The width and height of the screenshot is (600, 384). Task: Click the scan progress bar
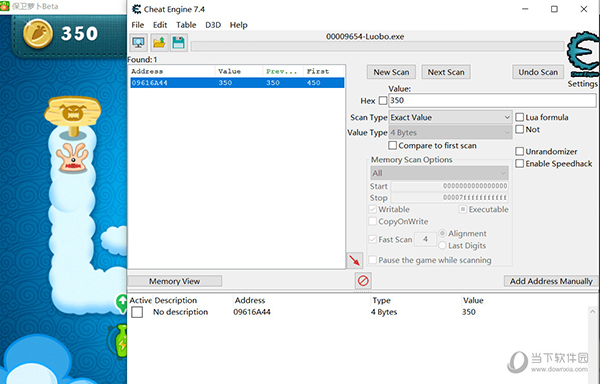point(377,46)
